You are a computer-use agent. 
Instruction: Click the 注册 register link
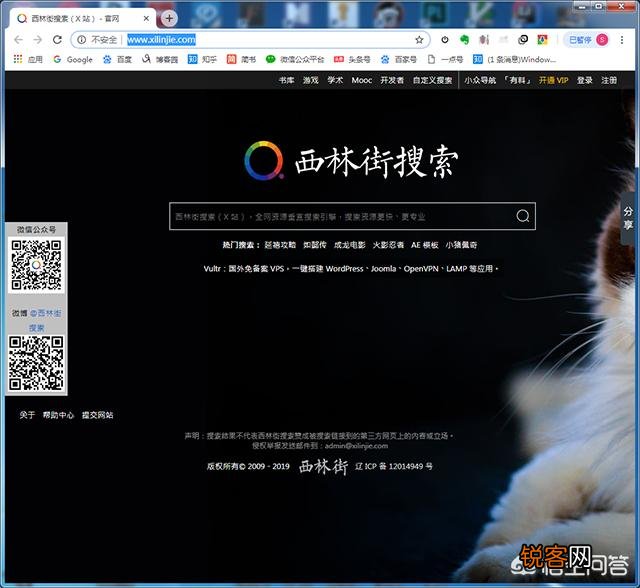click(x=609, y=80)
